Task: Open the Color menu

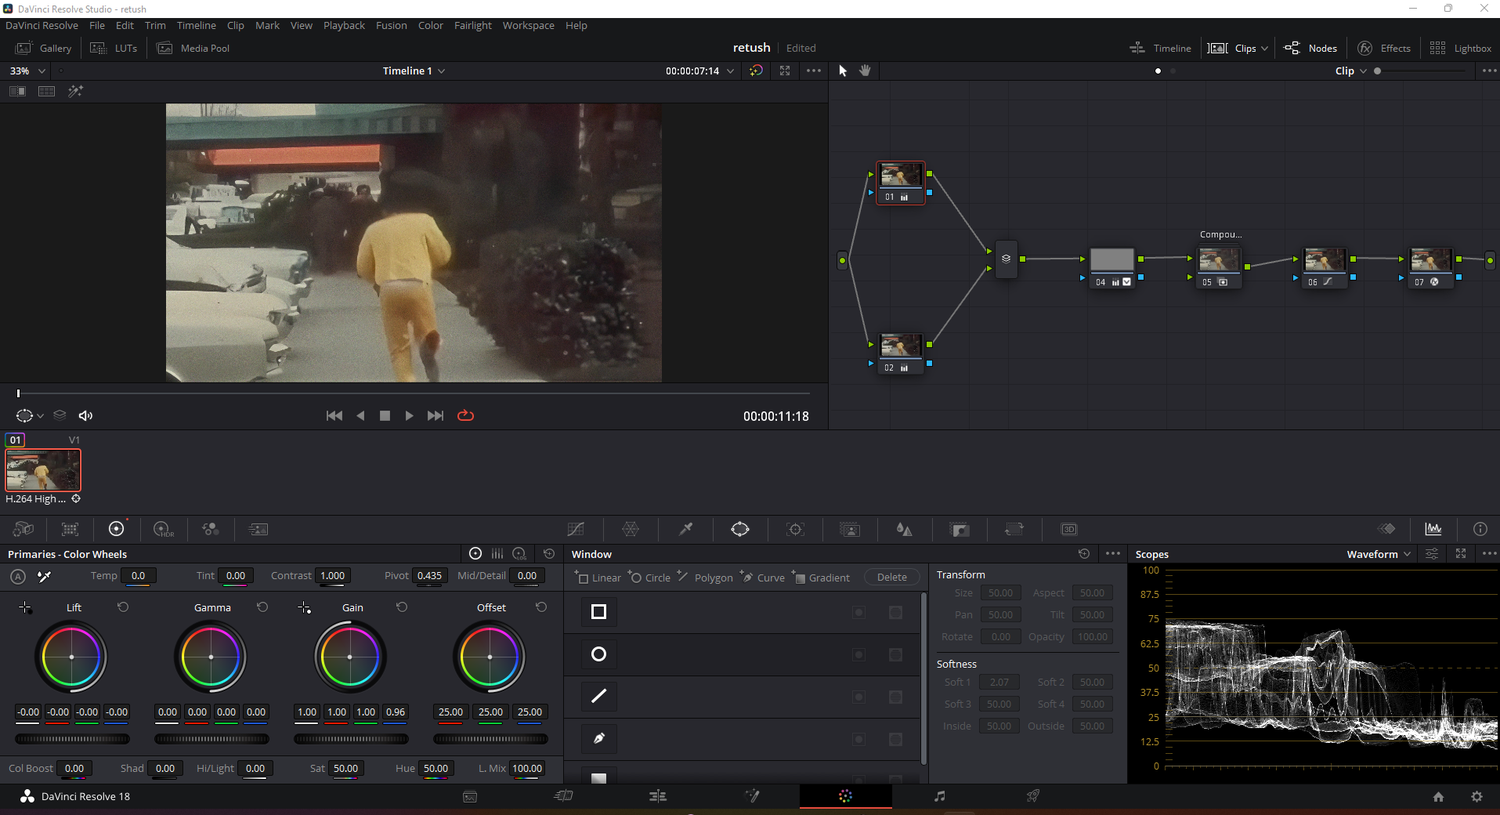Action: (430, 25)
